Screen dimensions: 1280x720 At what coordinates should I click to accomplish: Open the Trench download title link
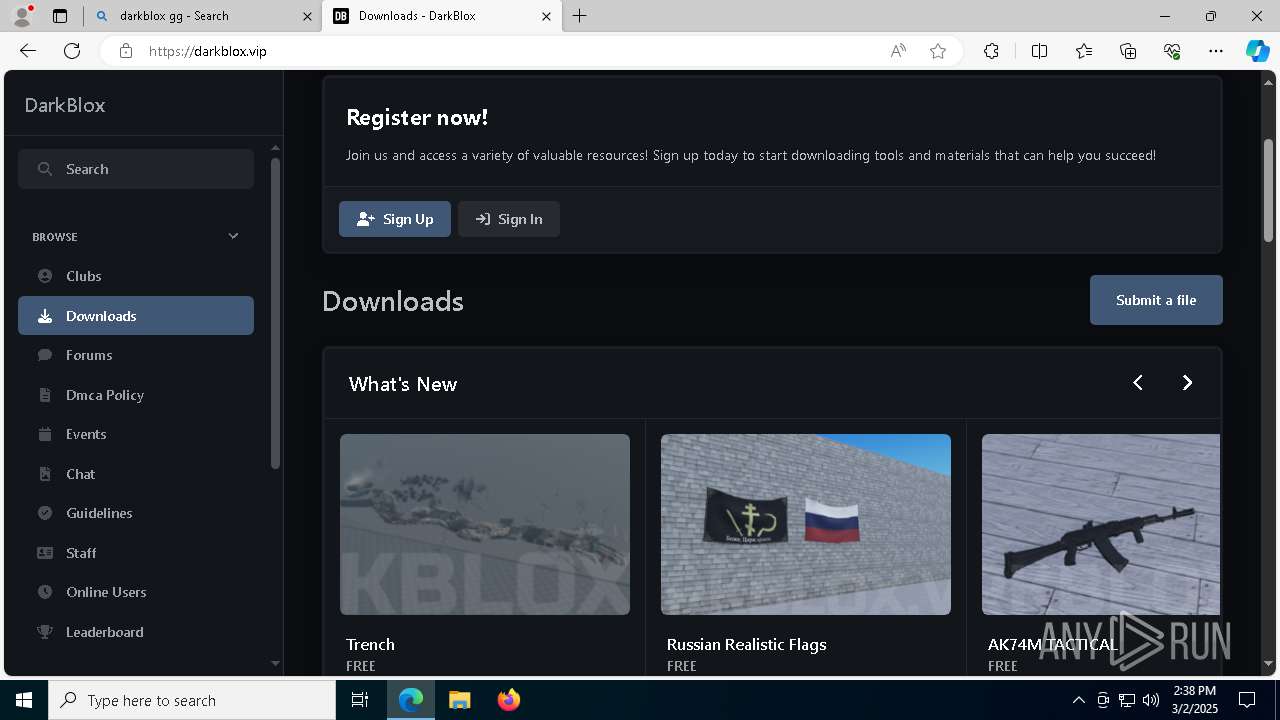(x=370, y=644)
